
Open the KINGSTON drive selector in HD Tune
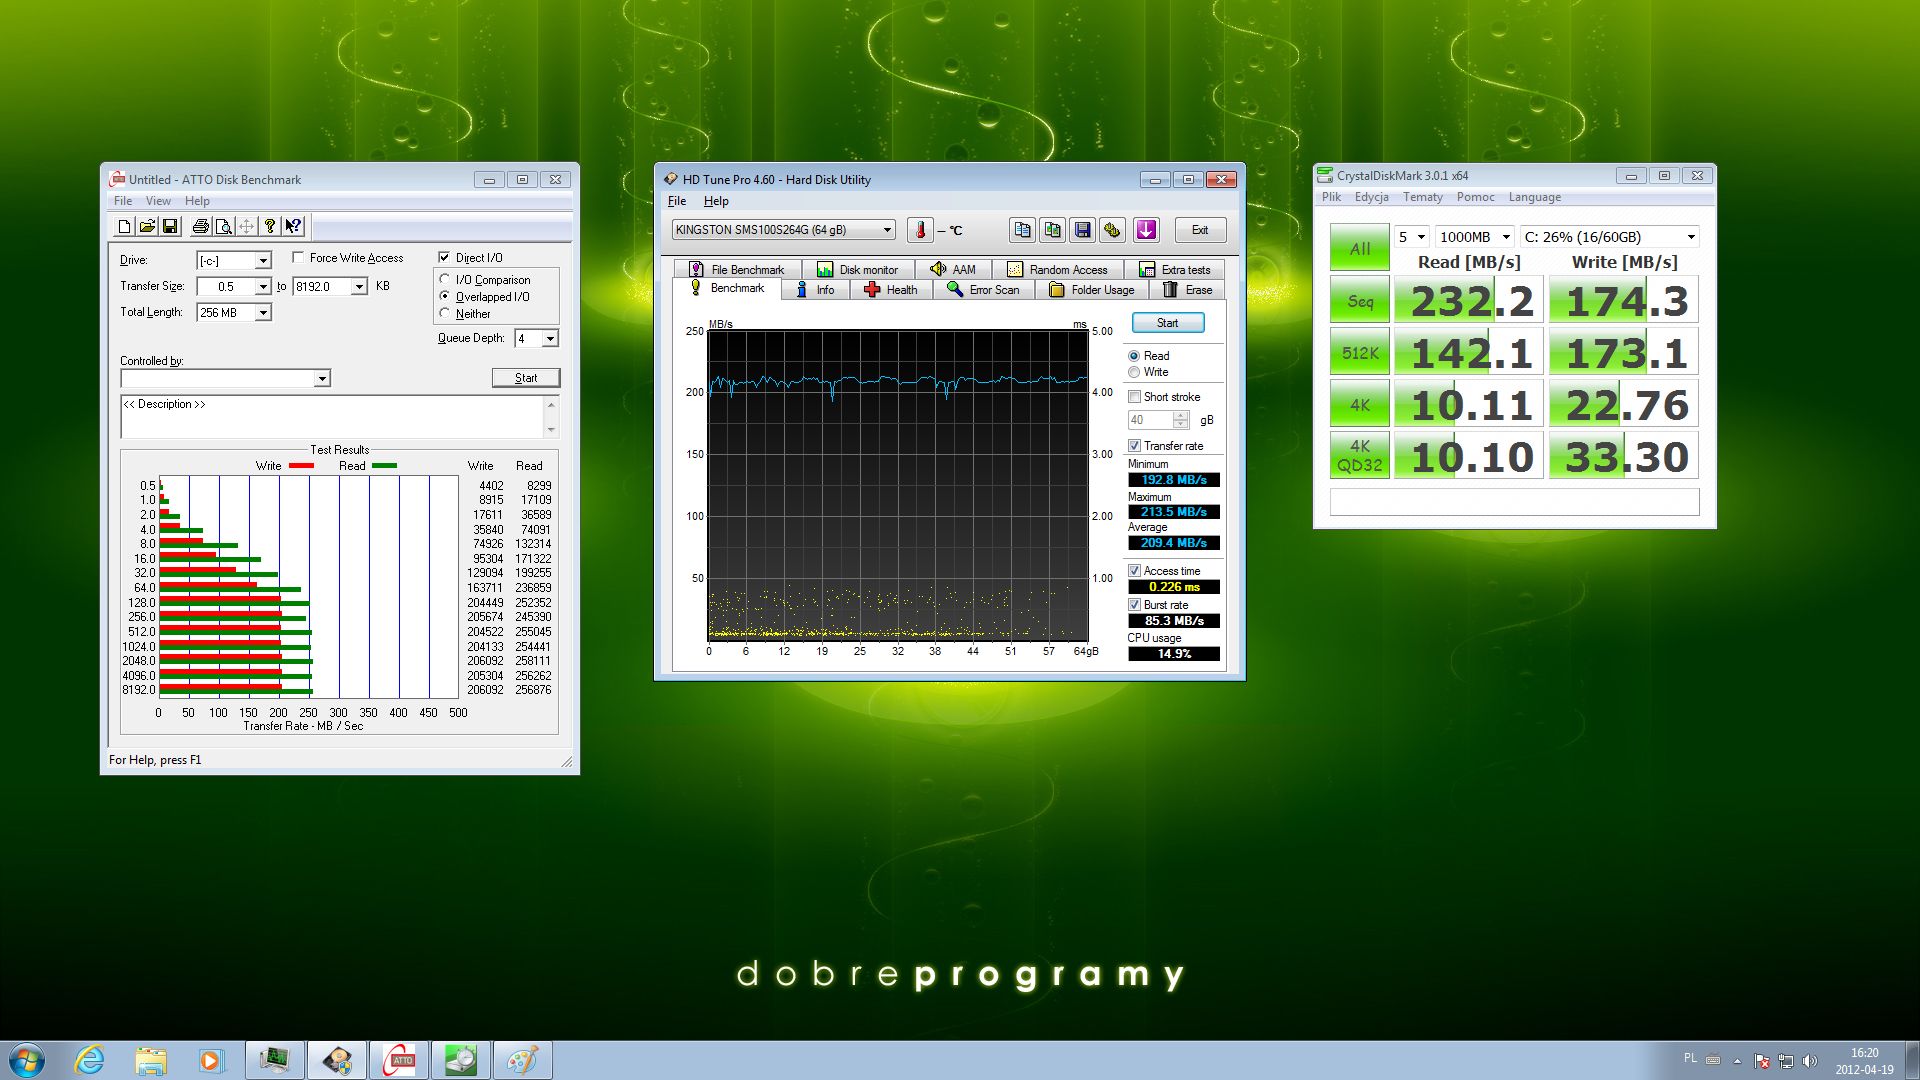tap(783, 230)
